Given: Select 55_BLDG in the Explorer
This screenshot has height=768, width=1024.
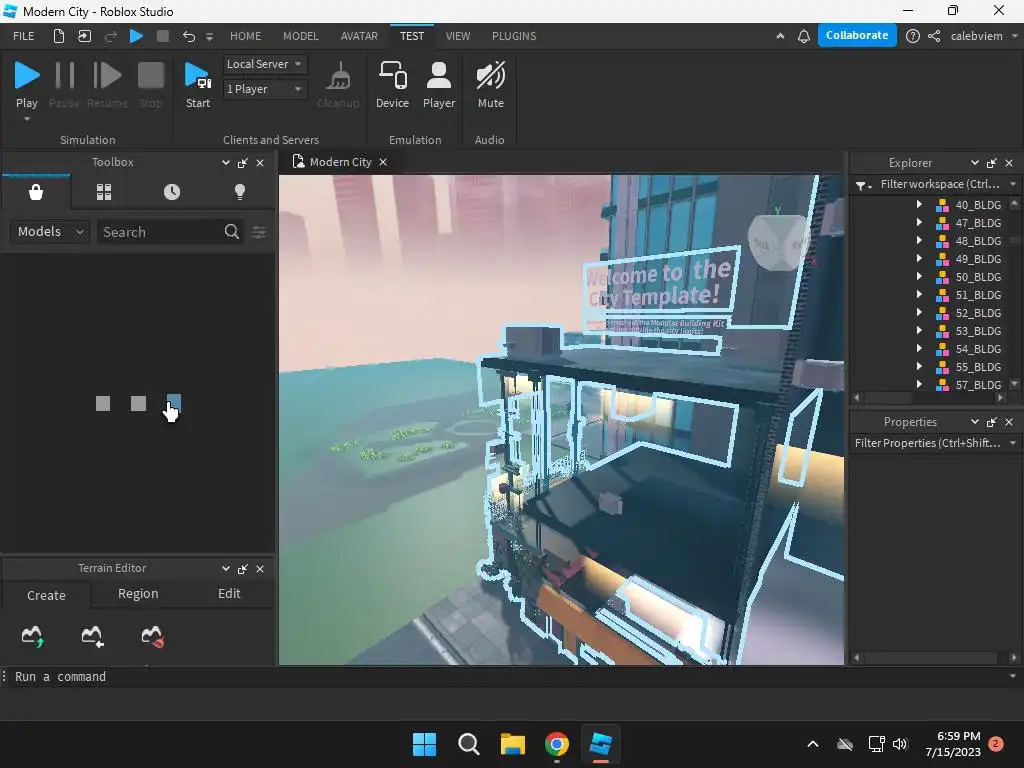Looking at the screenshot, I should (978, 367).
